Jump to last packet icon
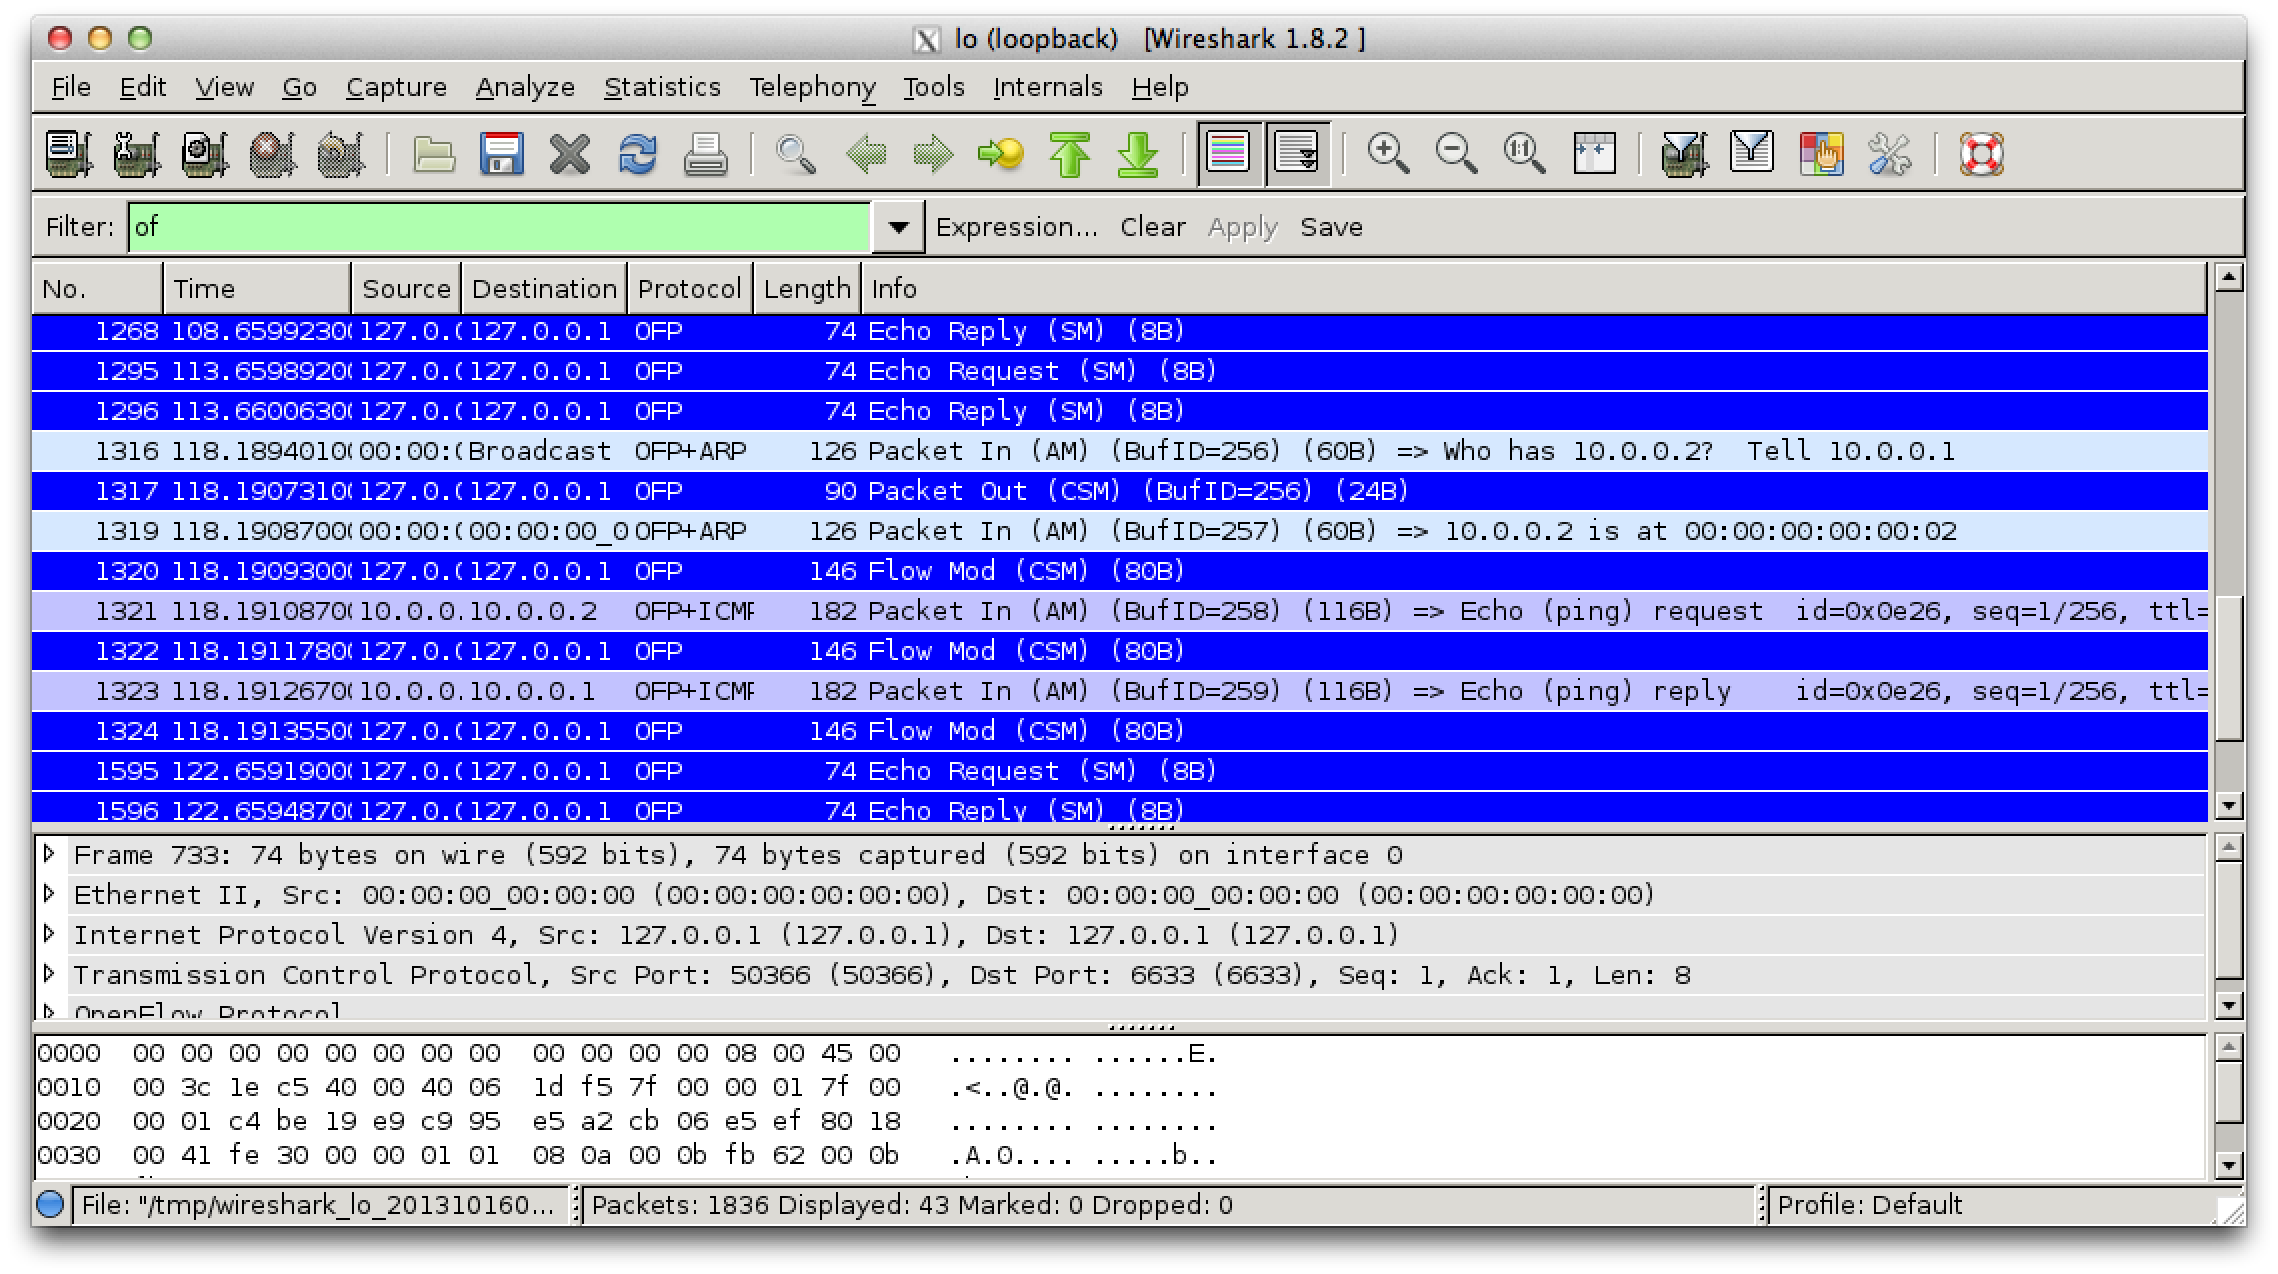The height and width of the screenshot is (1274, 2278). (1138, 154)
